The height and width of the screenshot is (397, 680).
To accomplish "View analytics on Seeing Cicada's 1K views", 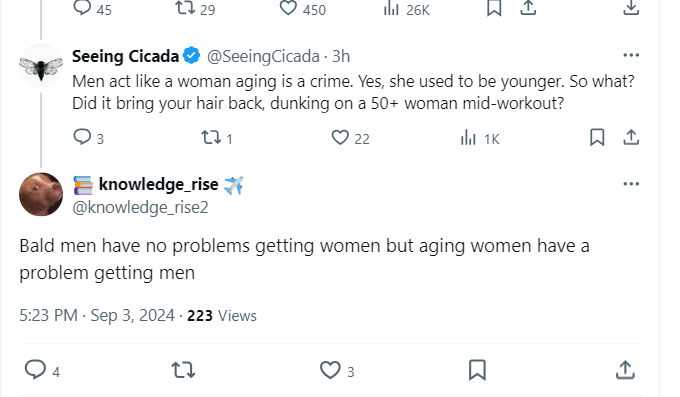I will point(480,138).
